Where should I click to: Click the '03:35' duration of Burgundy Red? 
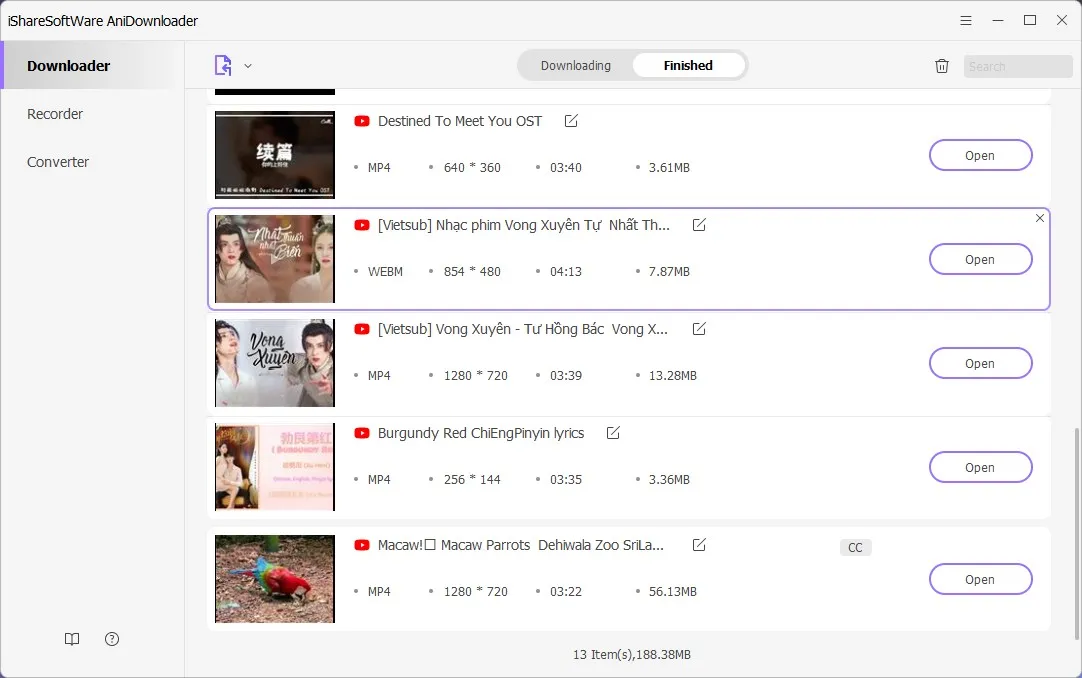point(566,479)
